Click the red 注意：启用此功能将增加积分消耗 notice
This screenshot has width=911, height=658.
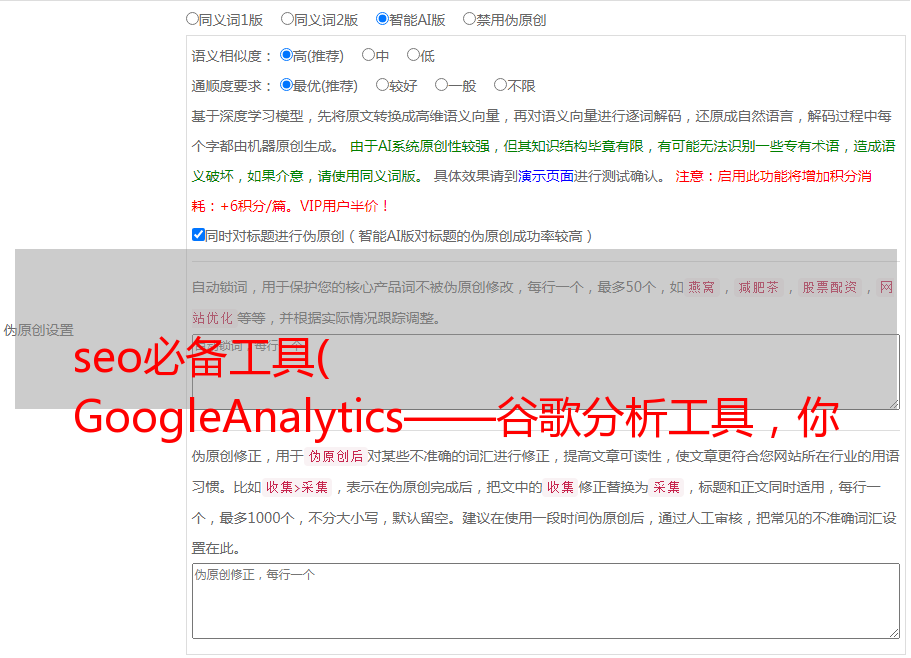tap(532, 191)
